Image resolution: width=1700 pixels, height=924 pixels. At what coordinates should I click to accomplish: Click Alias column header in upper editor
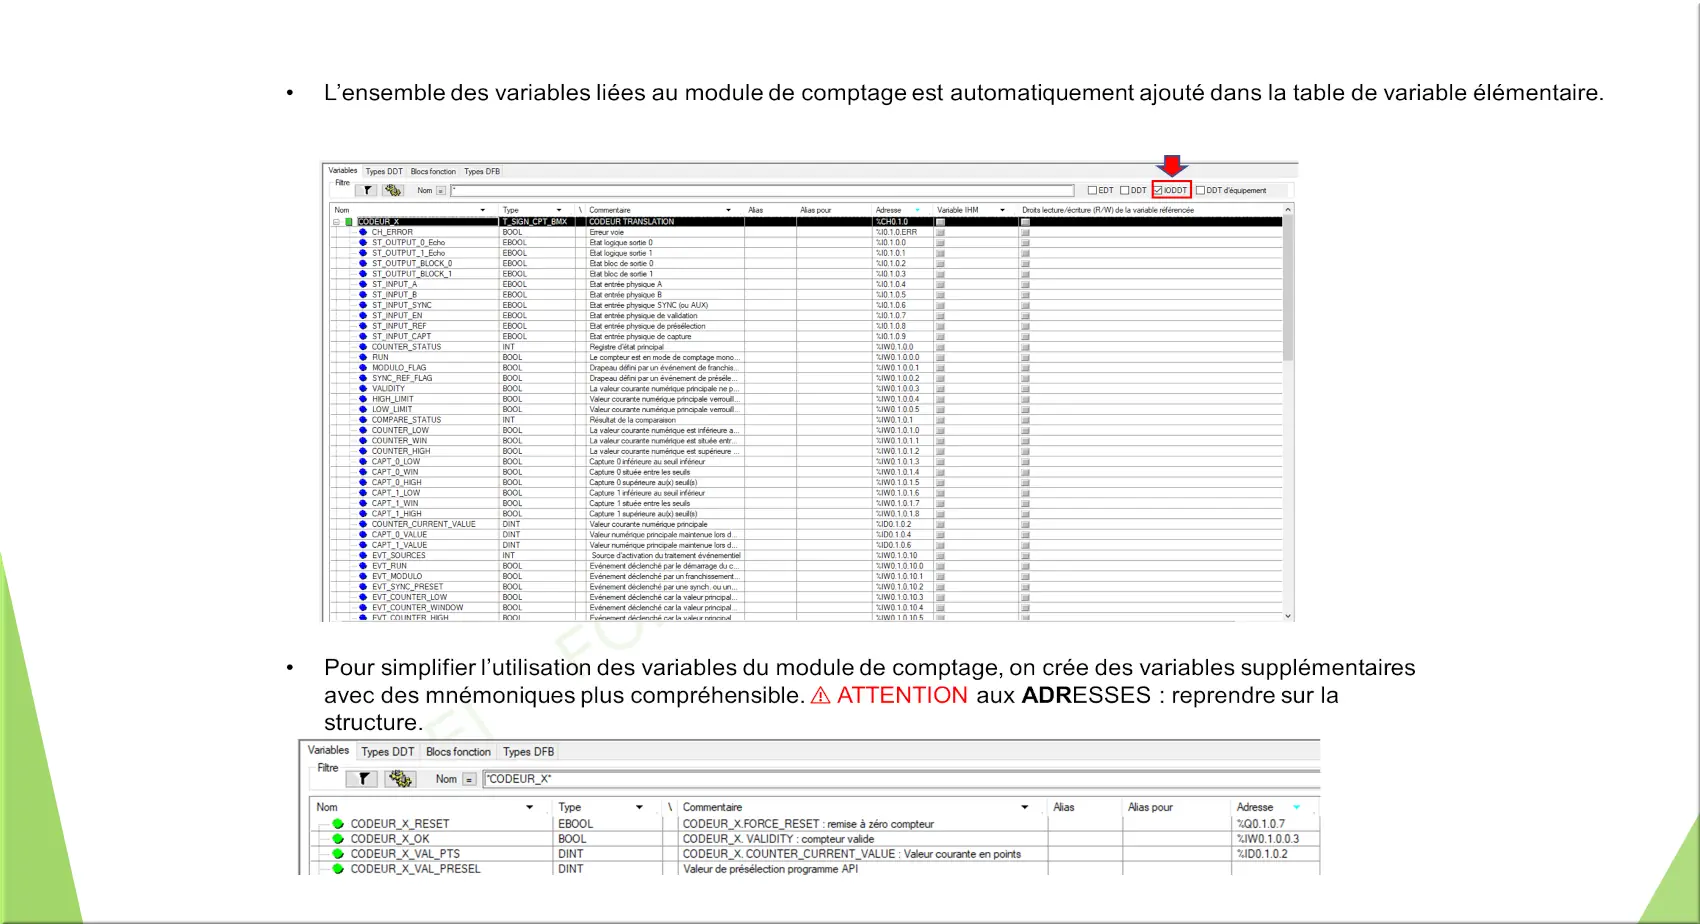[755, 210]
